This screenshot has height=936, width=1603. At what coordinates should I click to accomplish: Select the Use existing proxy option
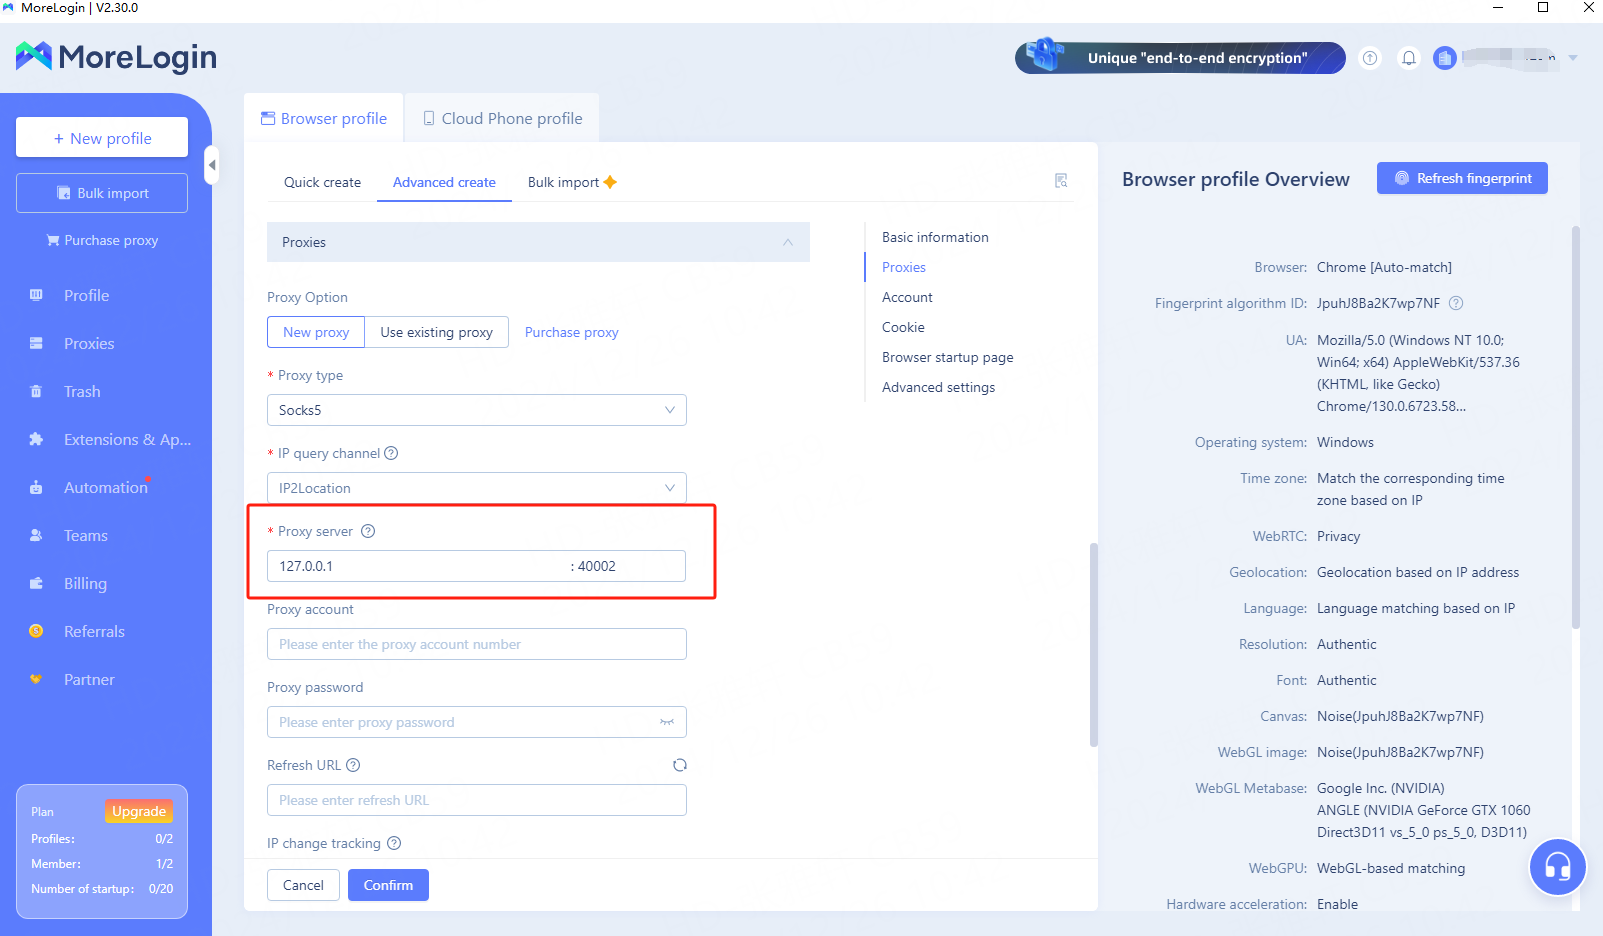436,332
